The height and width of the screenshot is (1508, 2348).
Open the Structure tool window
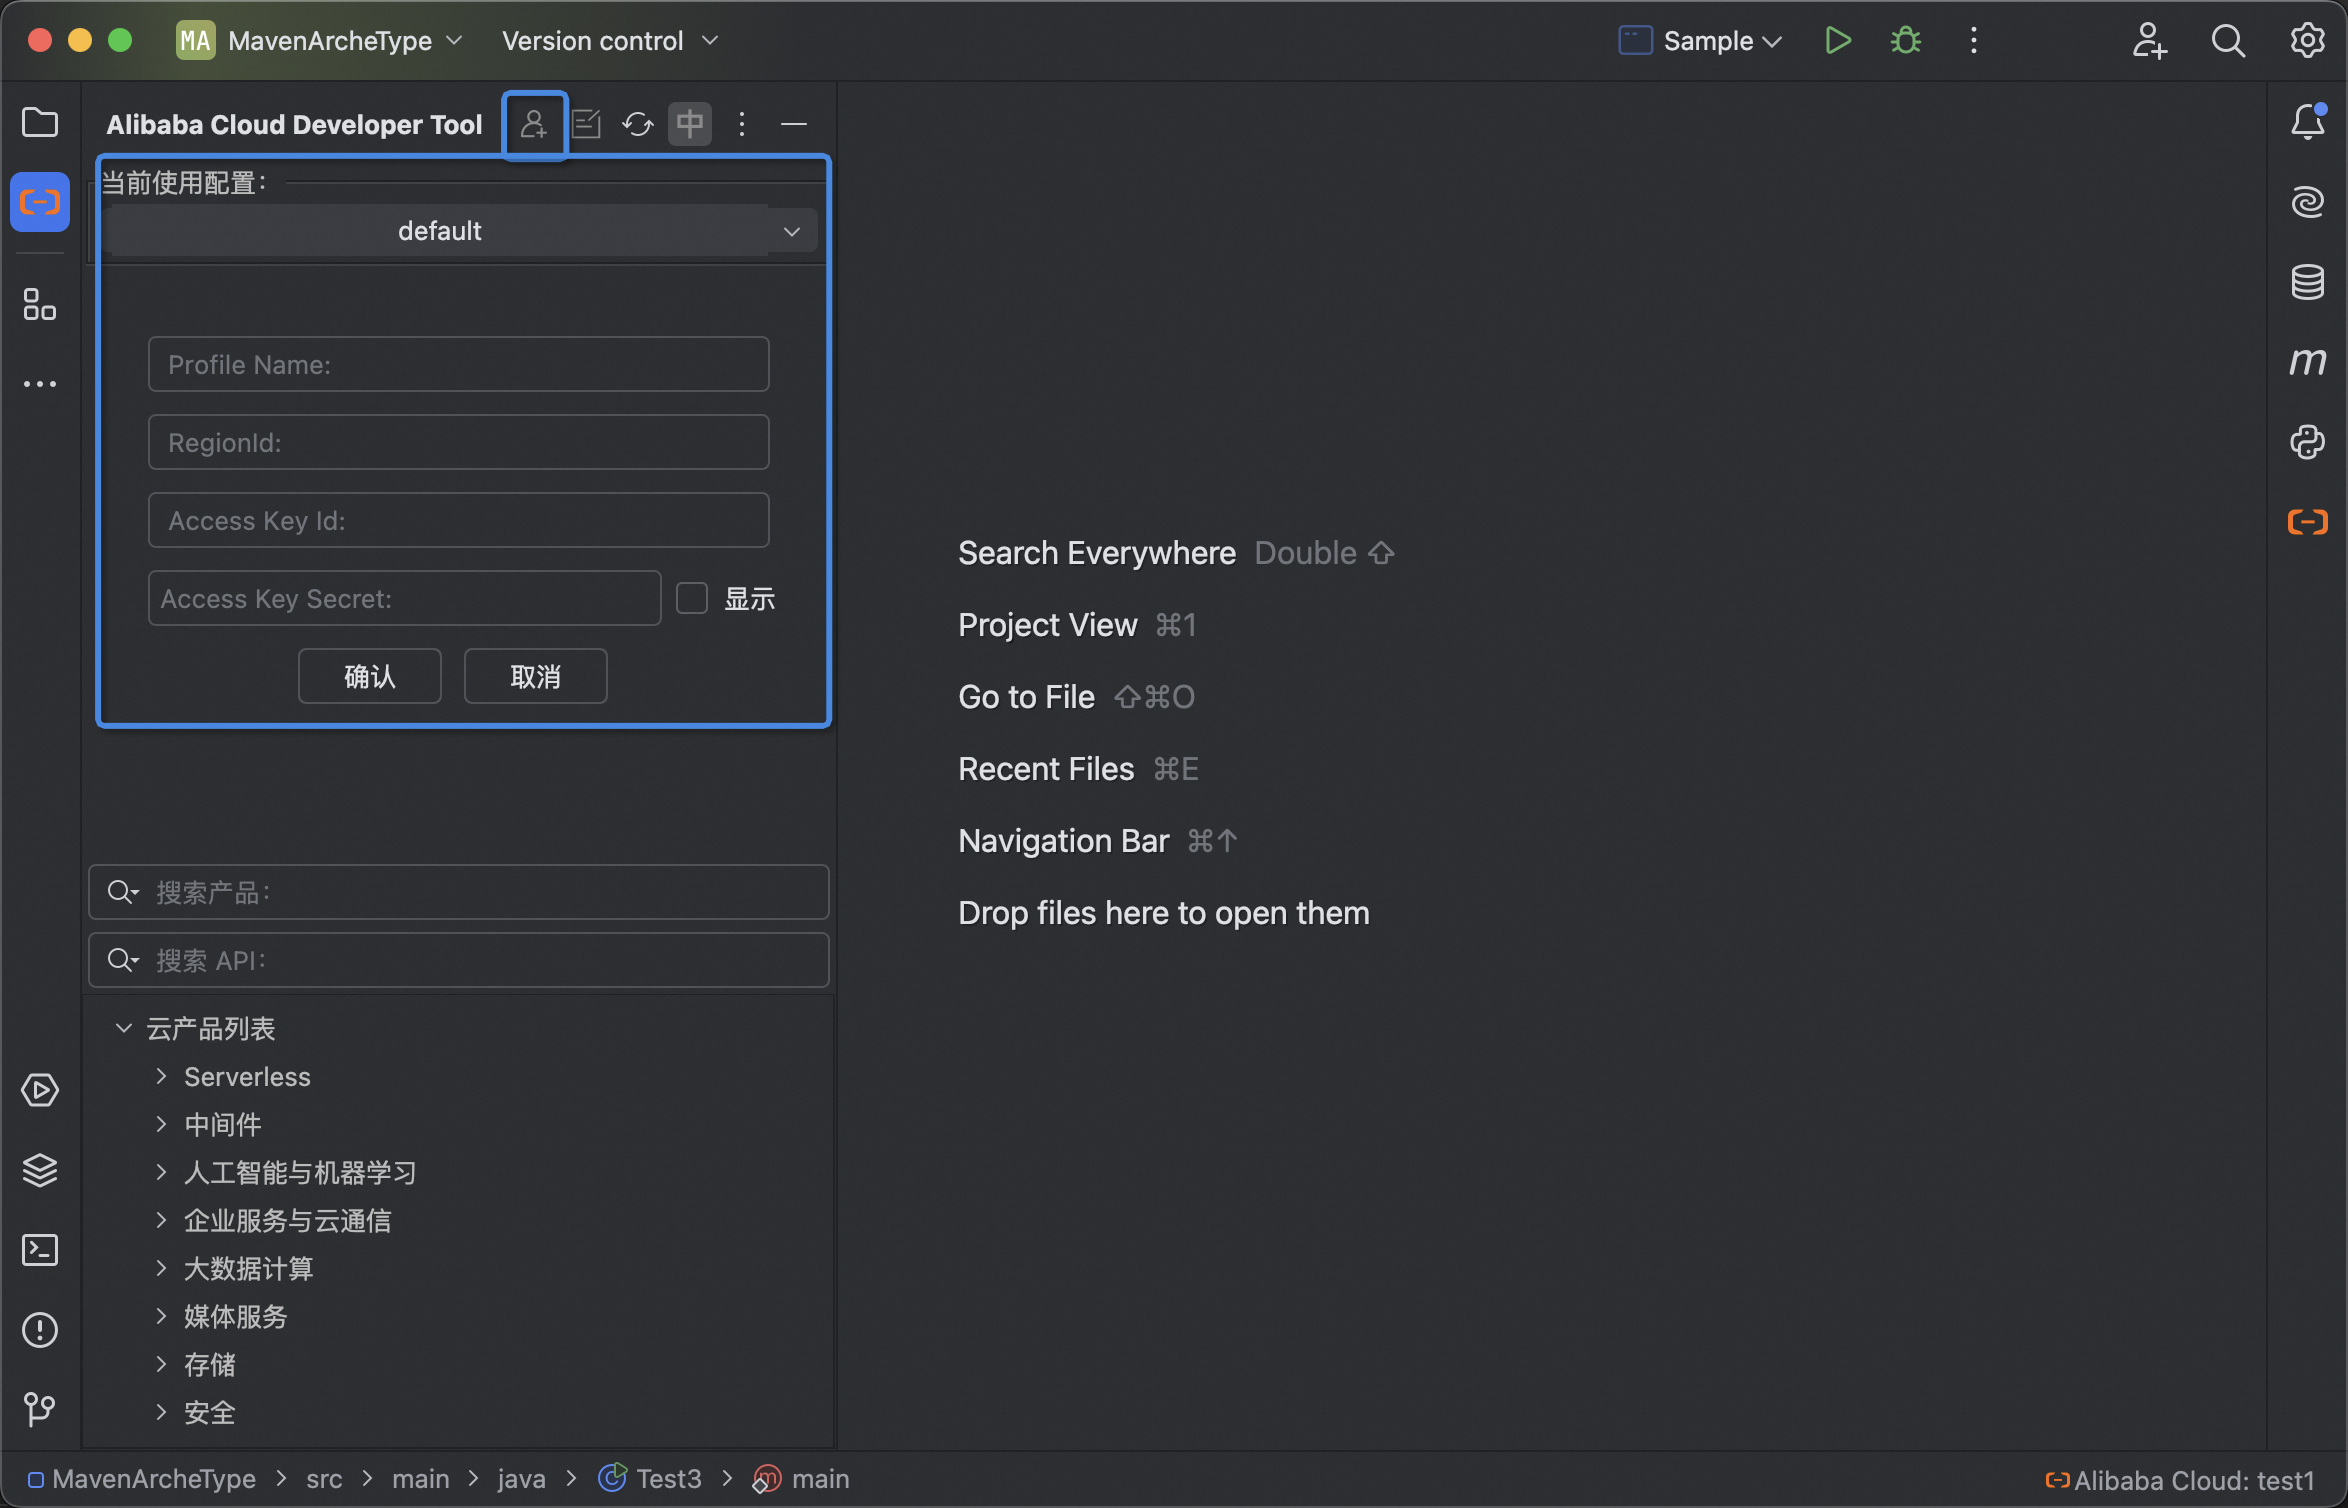pos(40,304)
